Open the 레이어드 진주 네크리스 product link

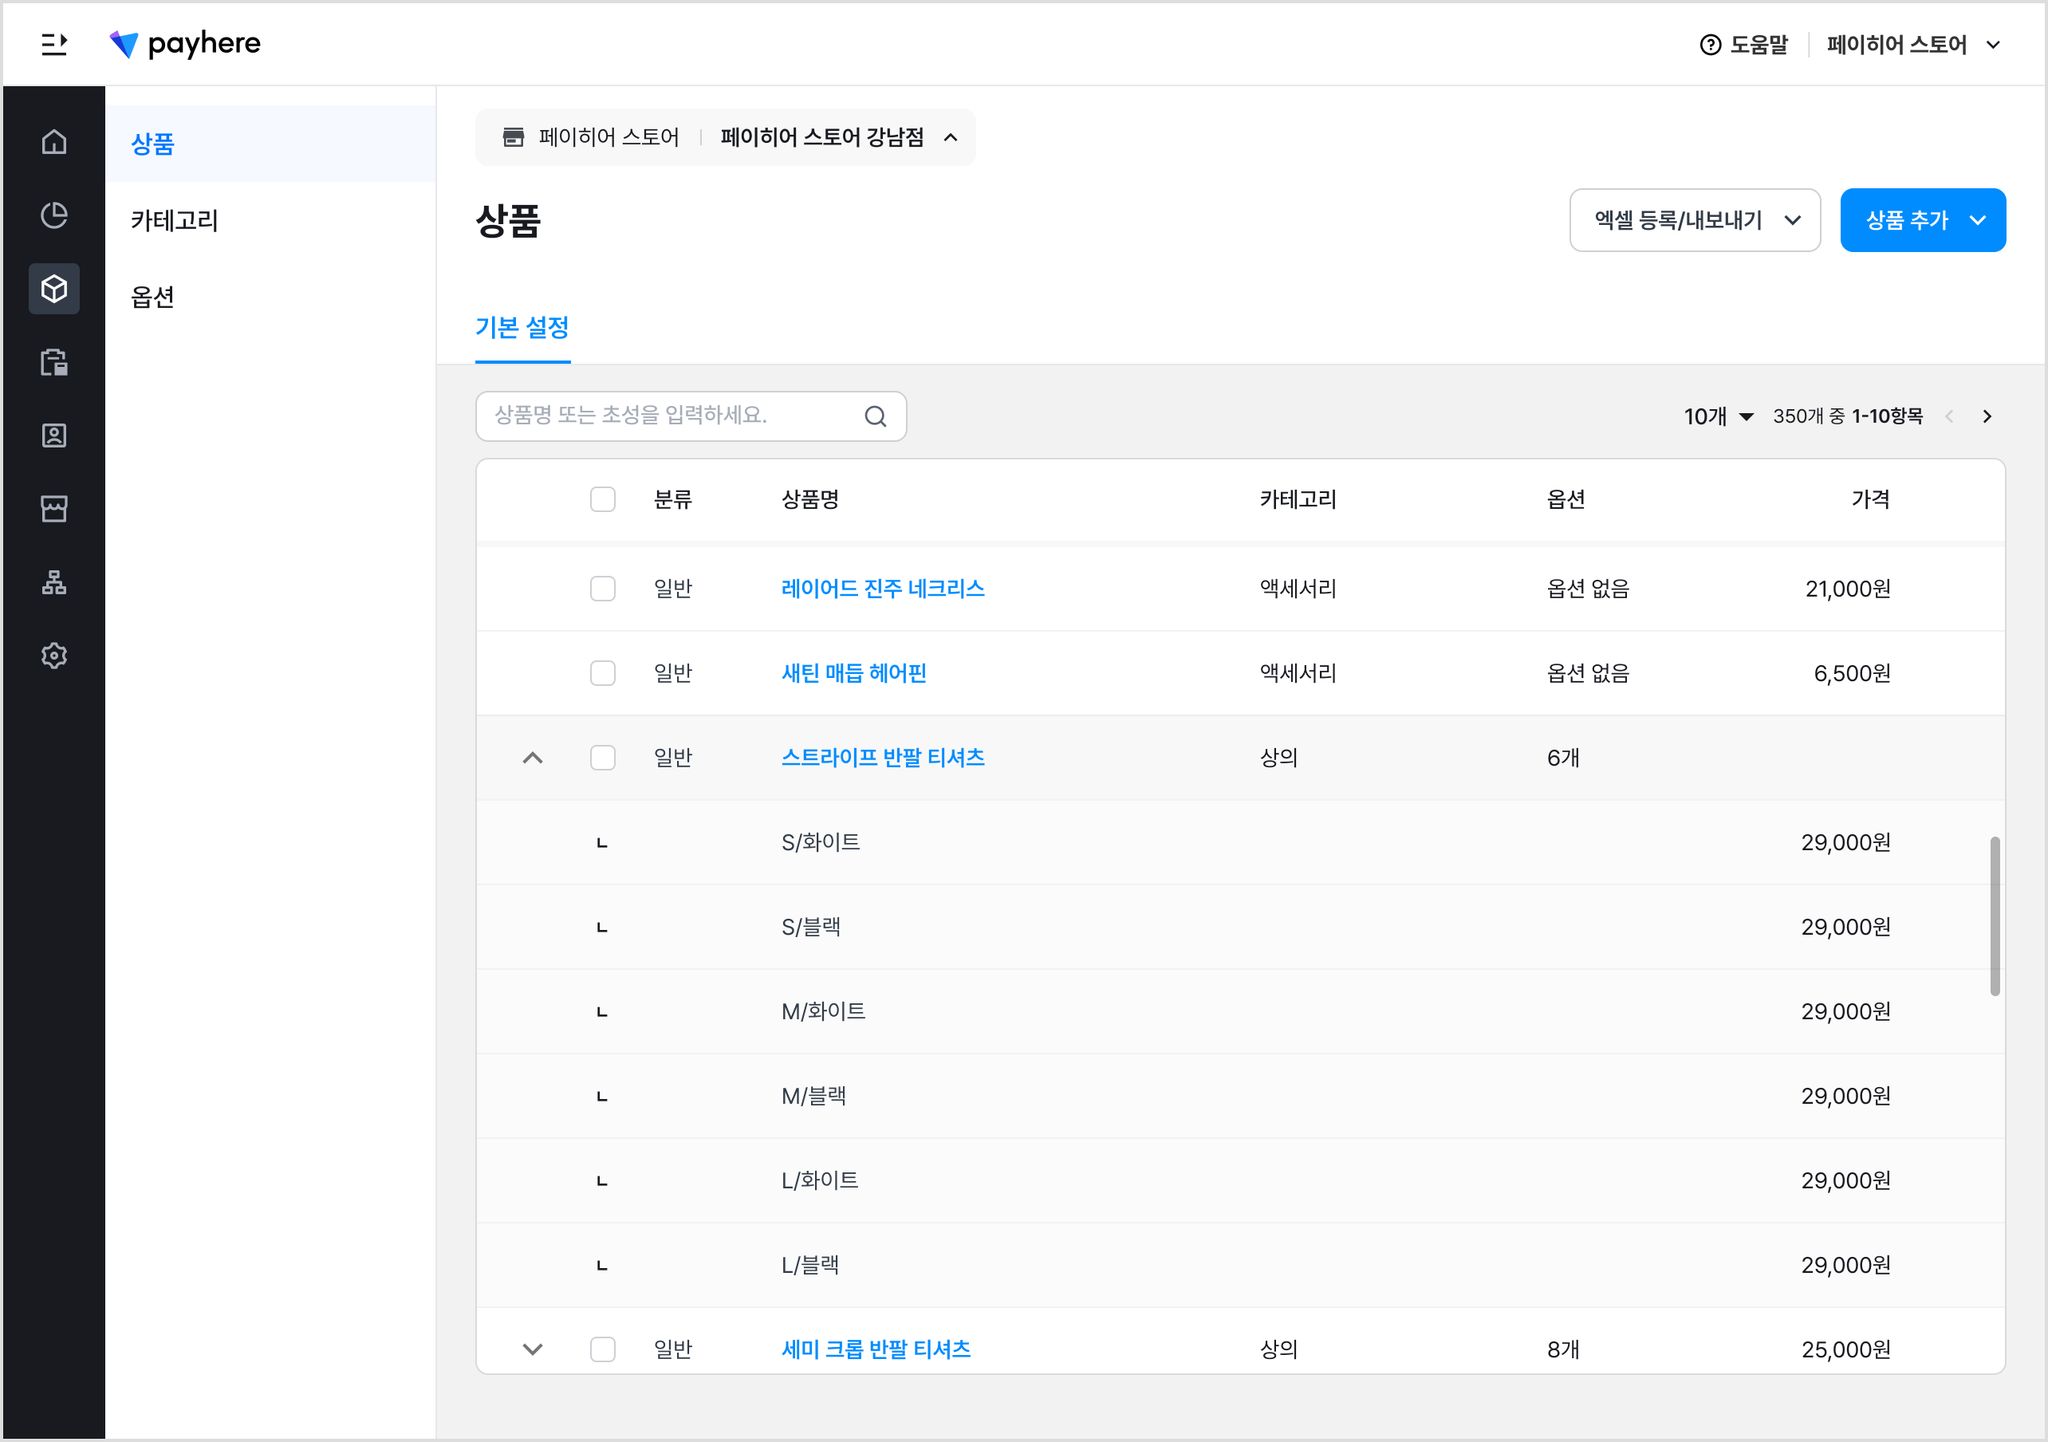coord(883,588)
